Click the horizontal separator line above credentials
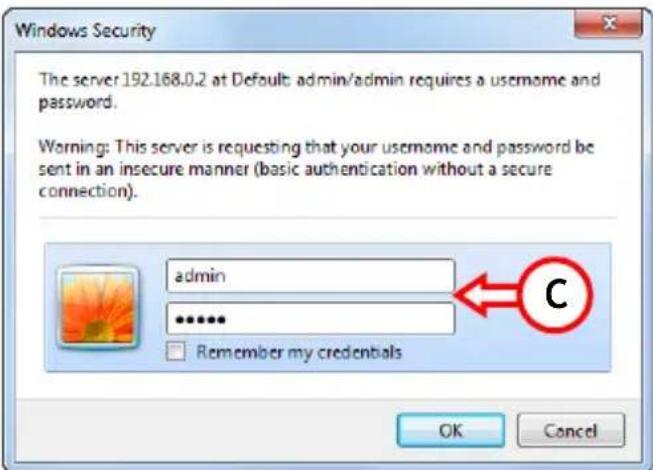Viewport: 653px width, 470px height. tap(328, 218)
